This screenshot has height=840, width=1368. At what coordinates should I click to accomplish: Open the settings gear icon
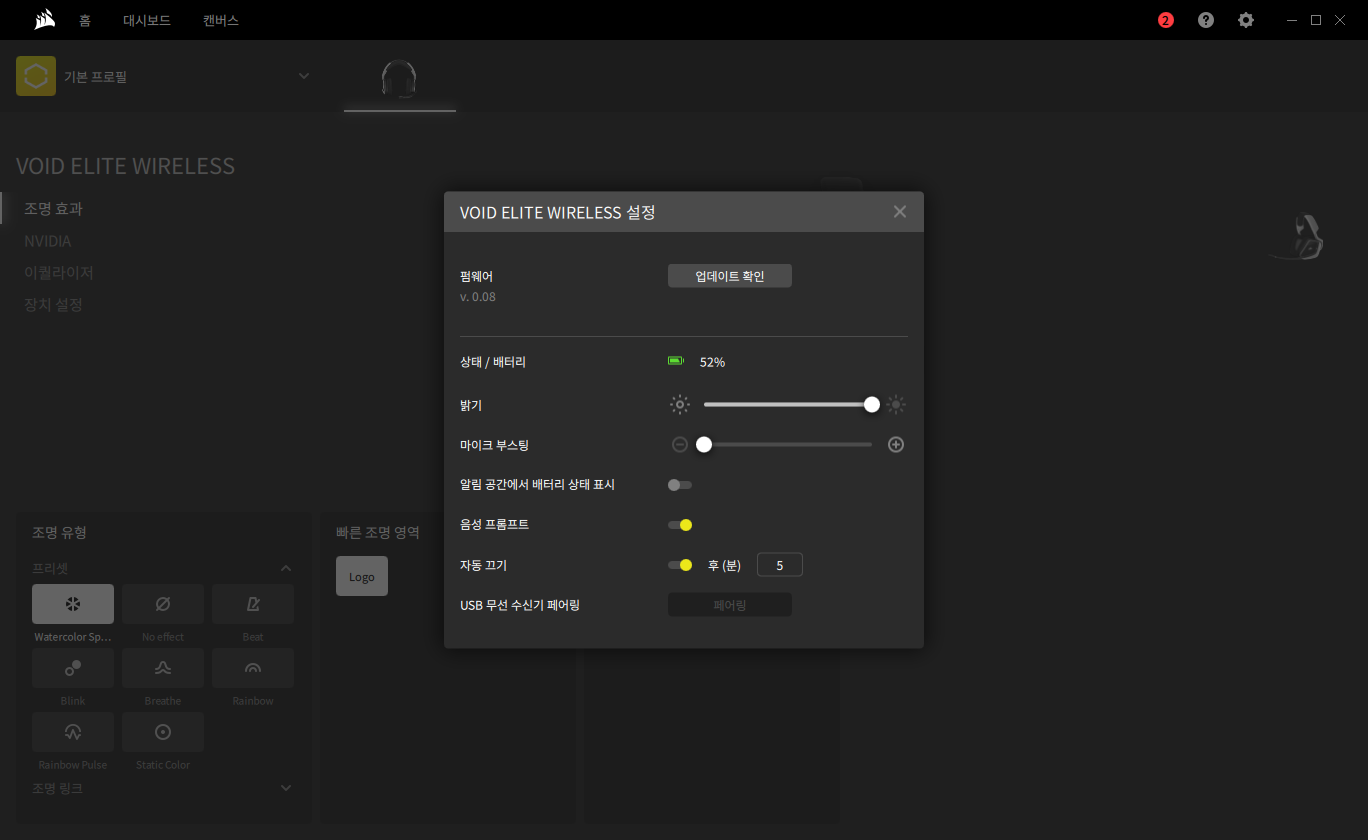(x=1246, y=20)
